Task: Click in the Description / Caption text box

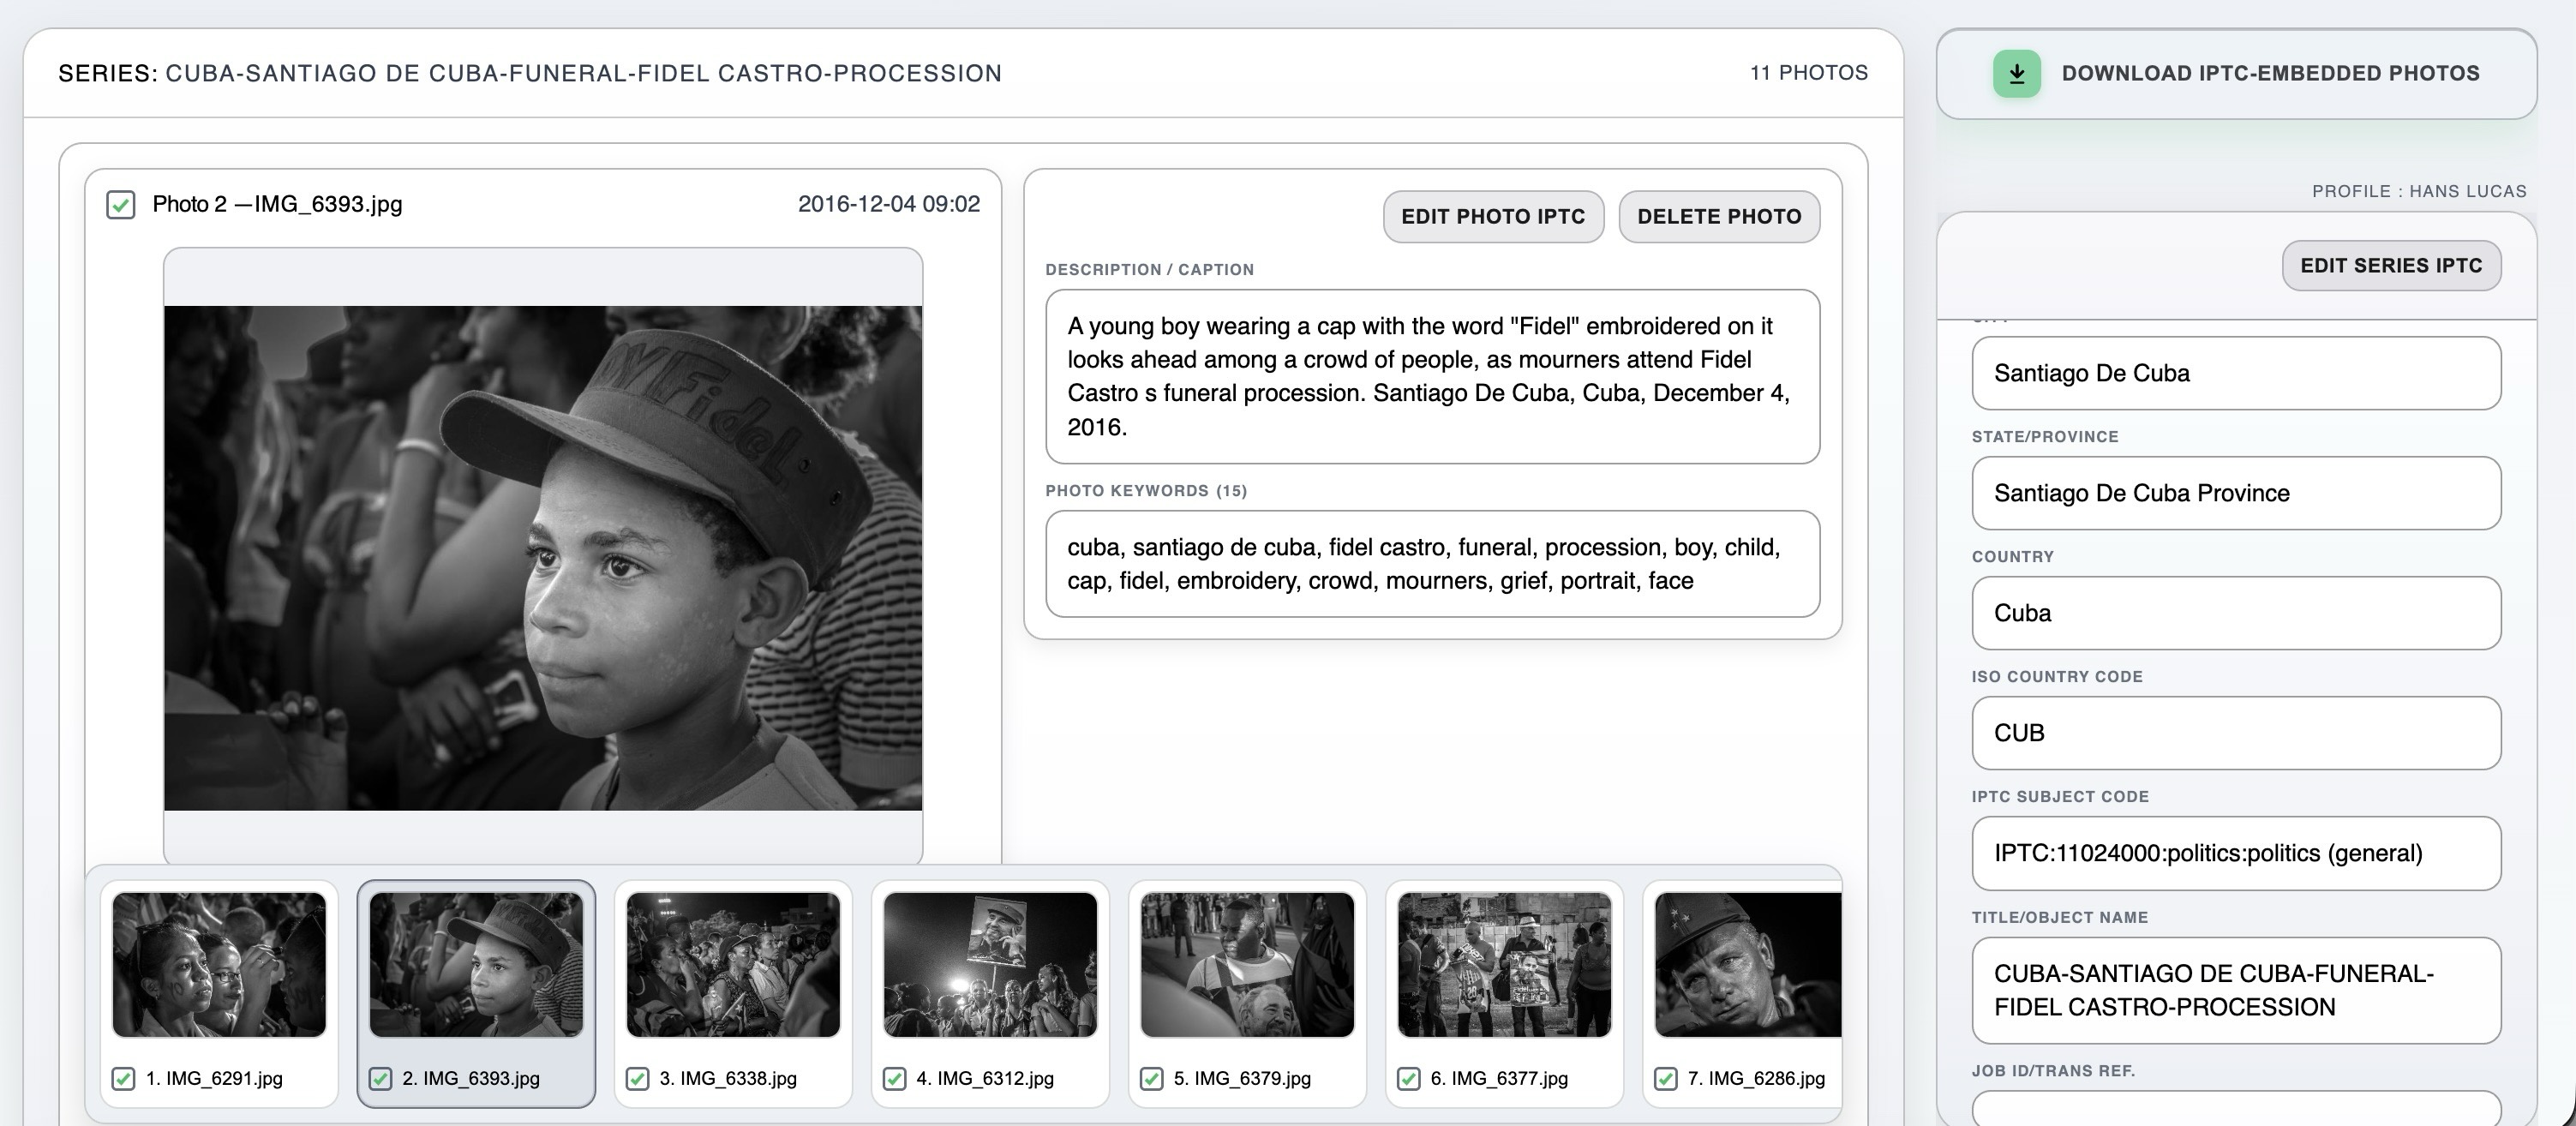Action: 1432,376
